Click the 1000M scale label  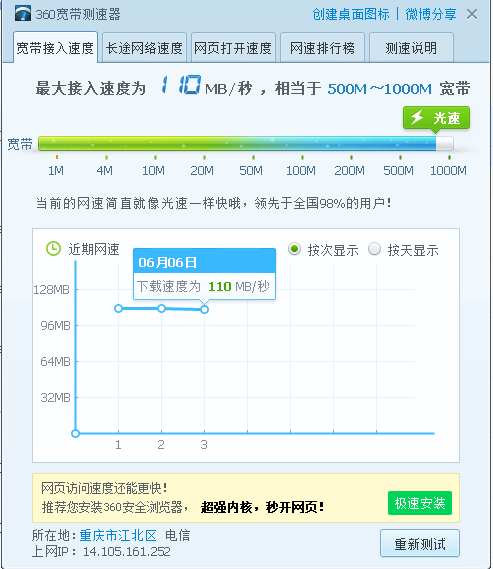(448, 171)
